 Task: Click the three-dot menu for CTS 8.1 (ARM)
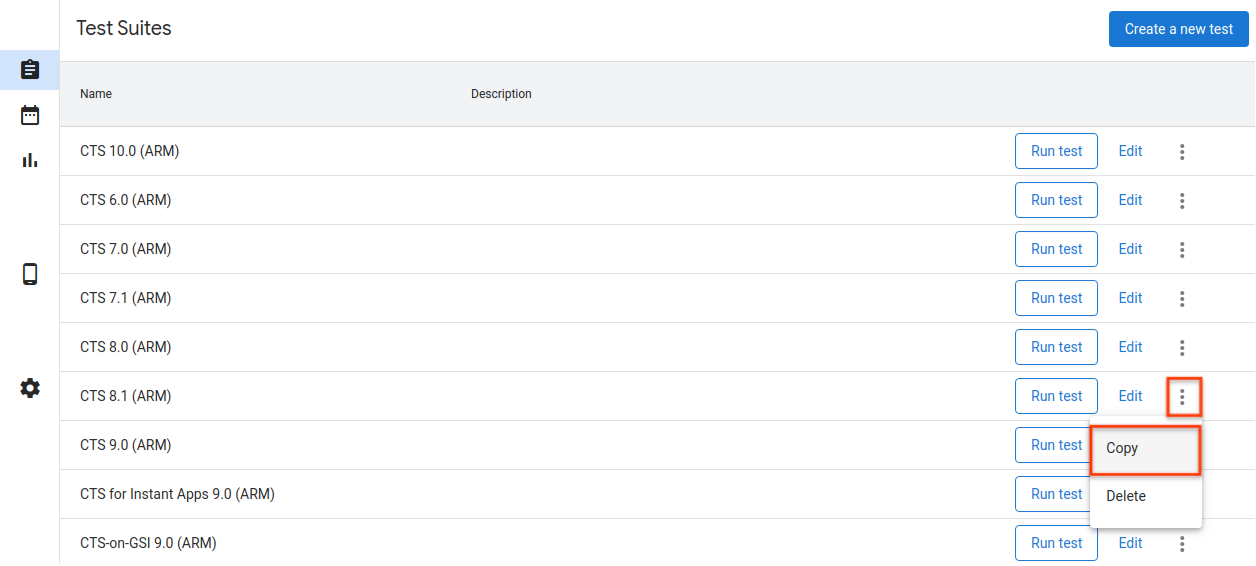(1182, 397)
